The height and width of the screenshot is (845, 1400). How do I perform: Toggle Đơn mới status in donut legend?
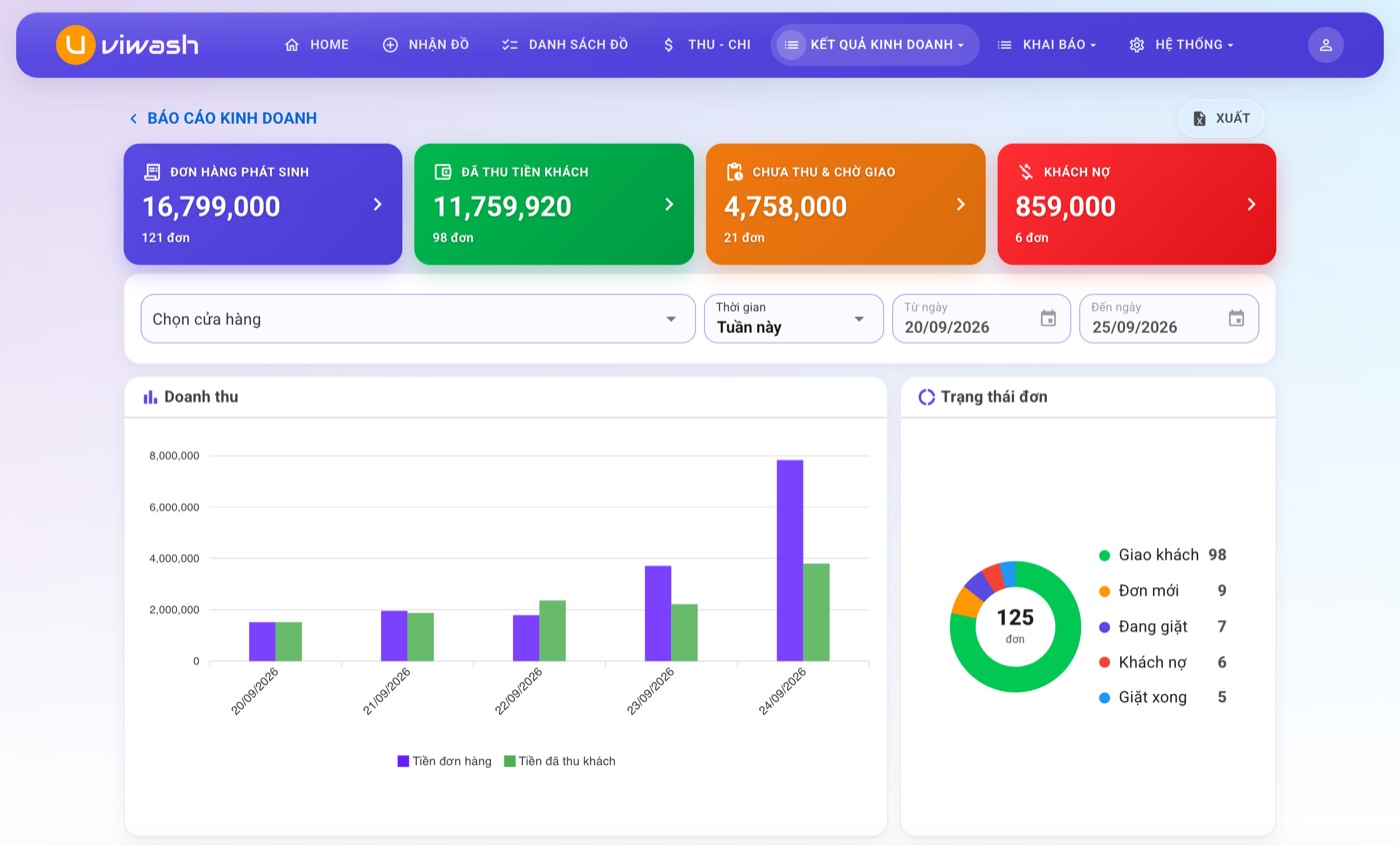pos(1162,591)
